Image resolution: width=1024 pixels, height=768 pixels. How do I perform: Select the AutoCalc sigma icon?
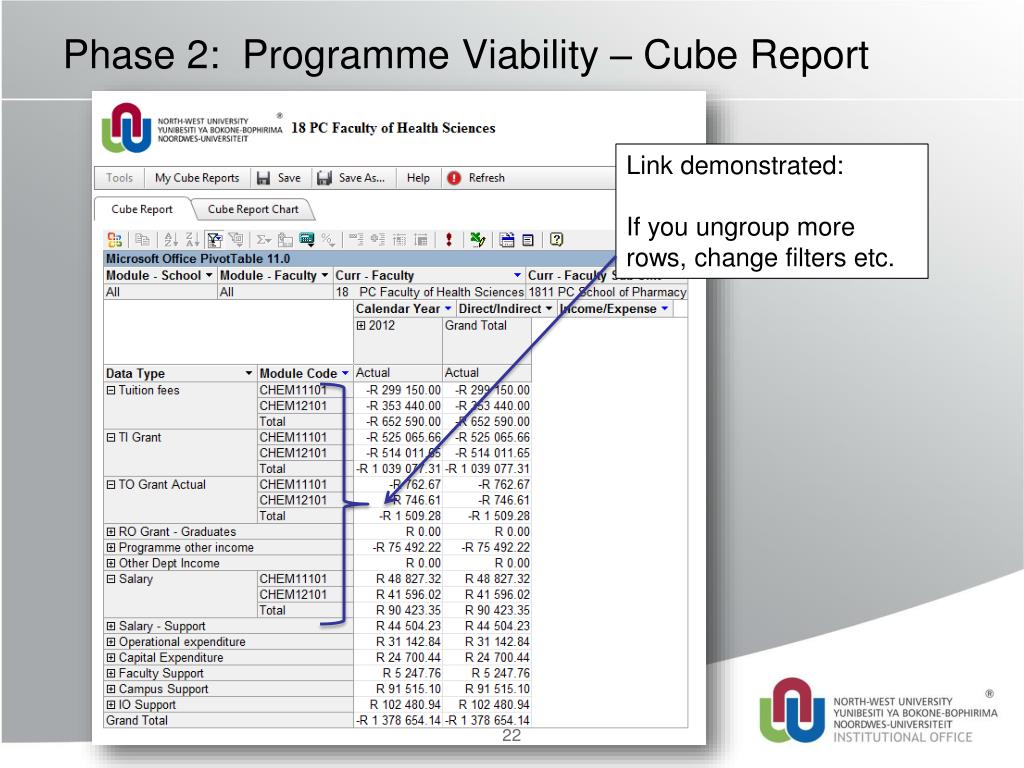[x=265, y=239]
